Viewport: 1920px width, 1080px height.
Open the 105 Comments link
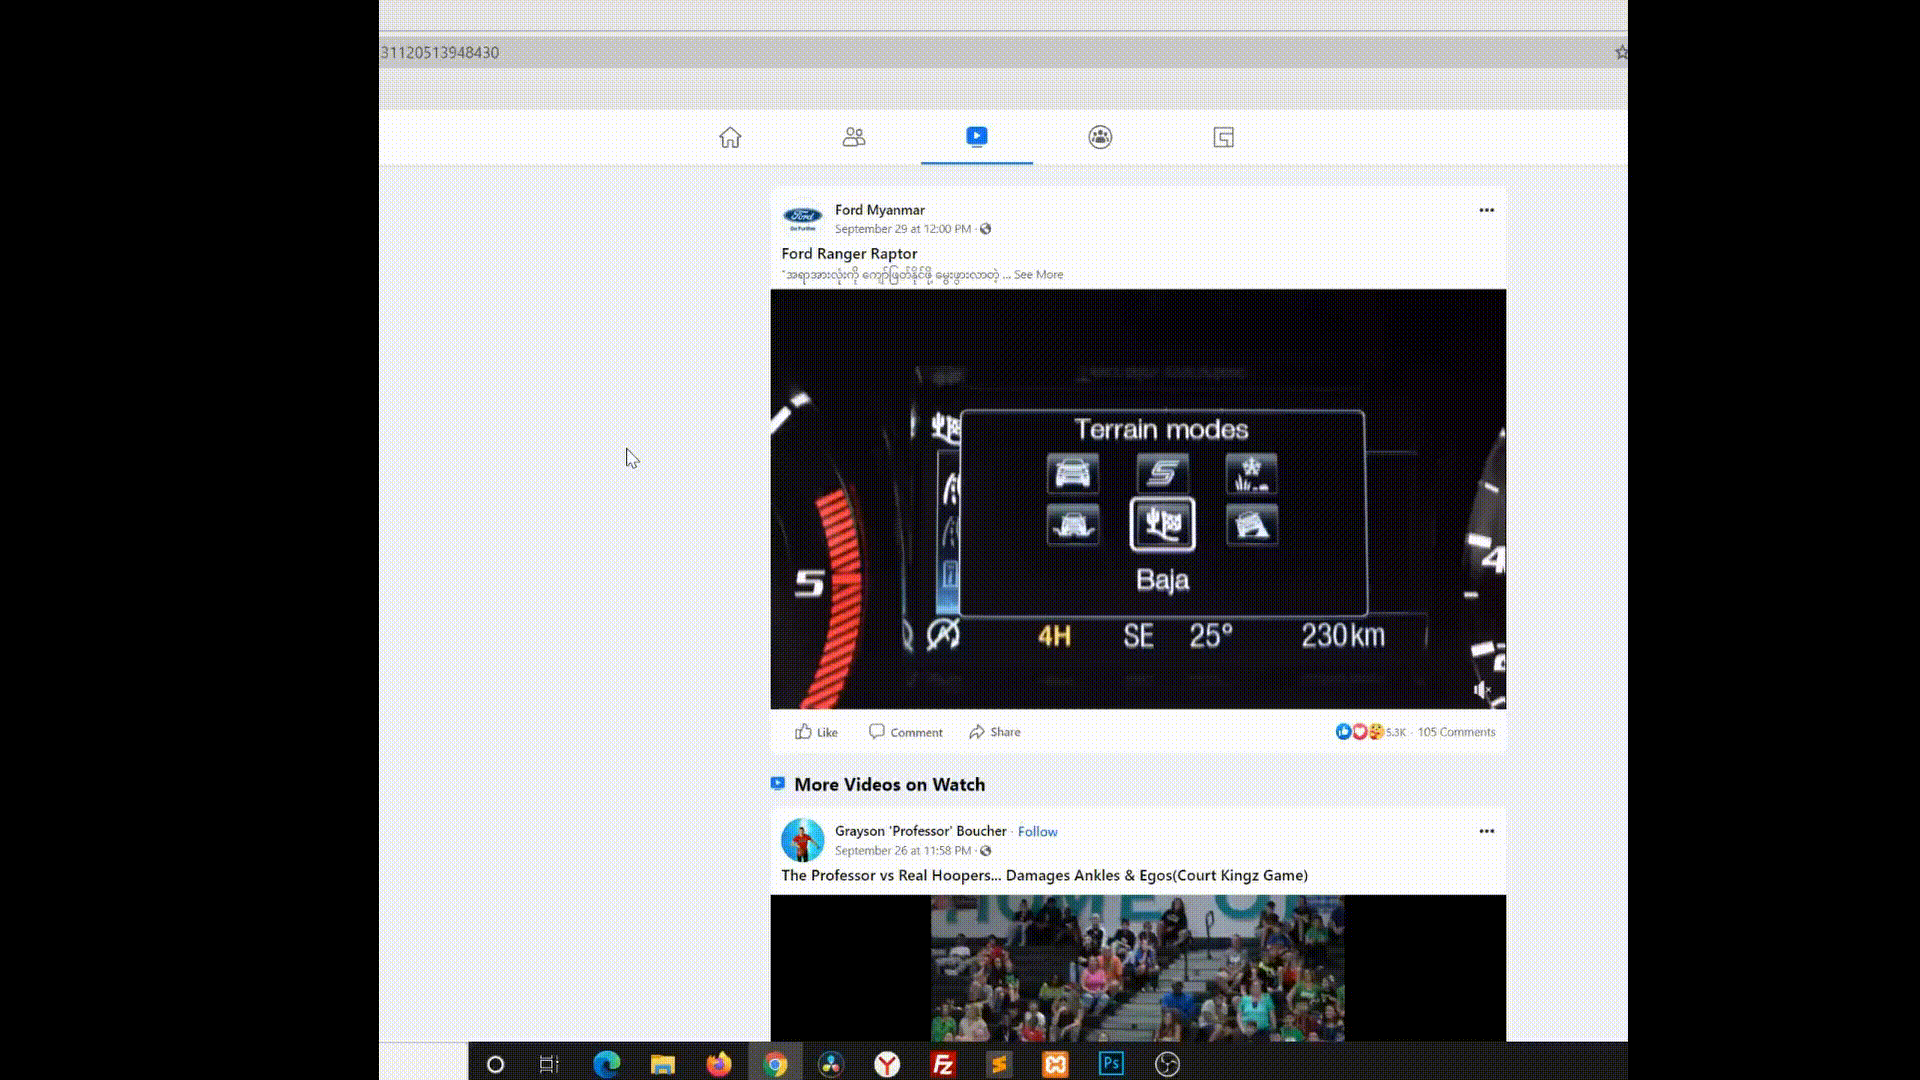click(x=1456, y=732)
